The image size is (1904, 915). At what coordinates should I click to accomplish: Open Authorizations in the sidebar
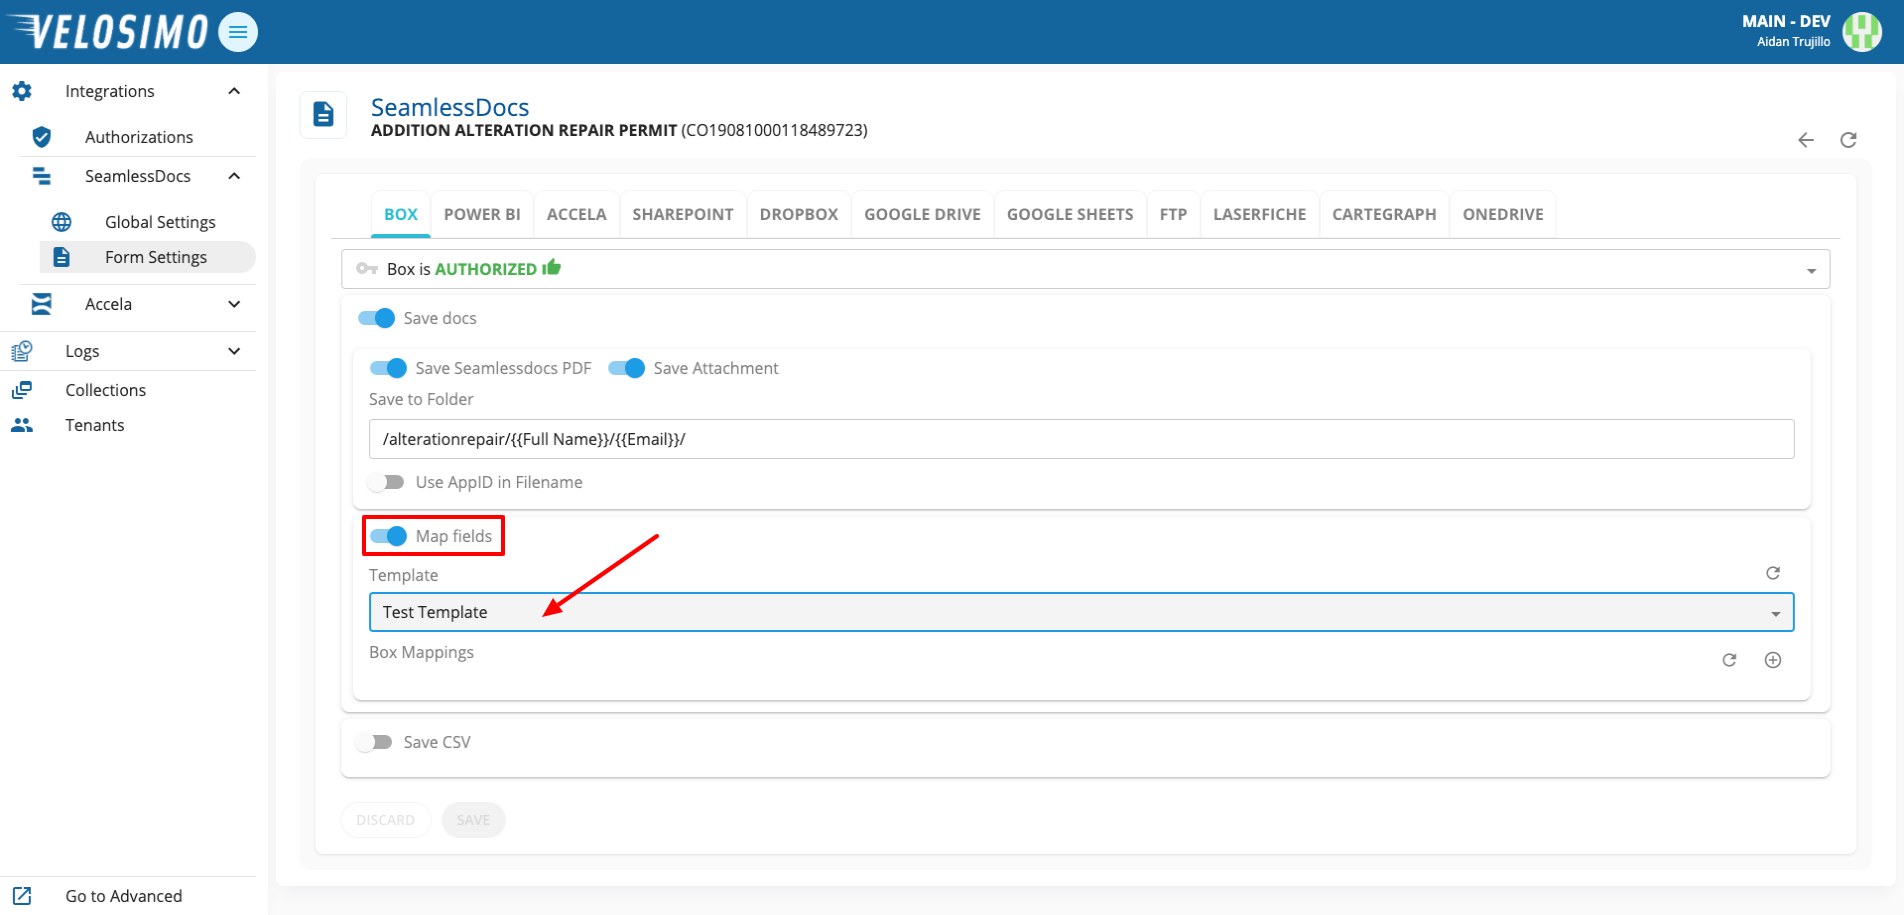139,137
